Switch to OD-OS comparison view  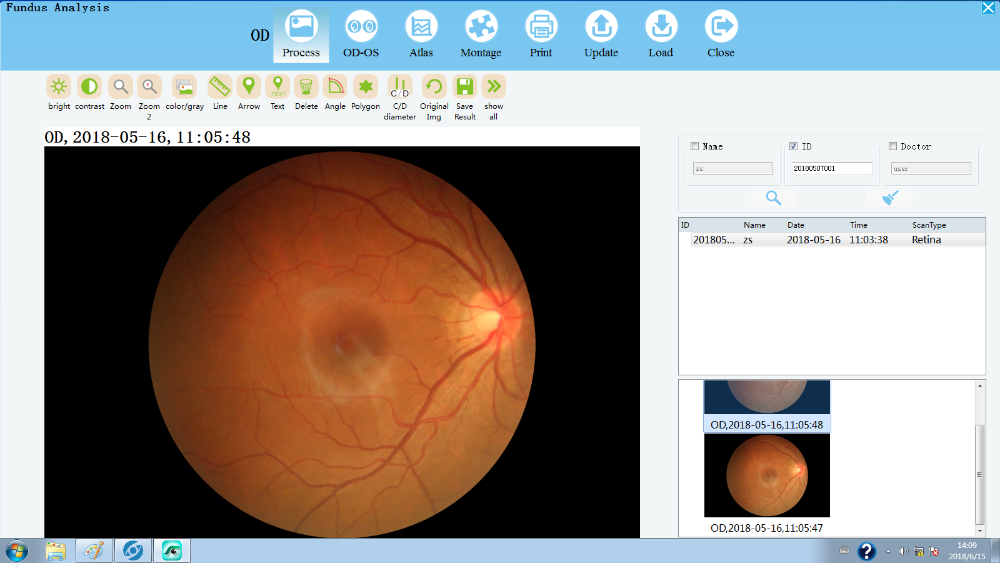[361, 35]
